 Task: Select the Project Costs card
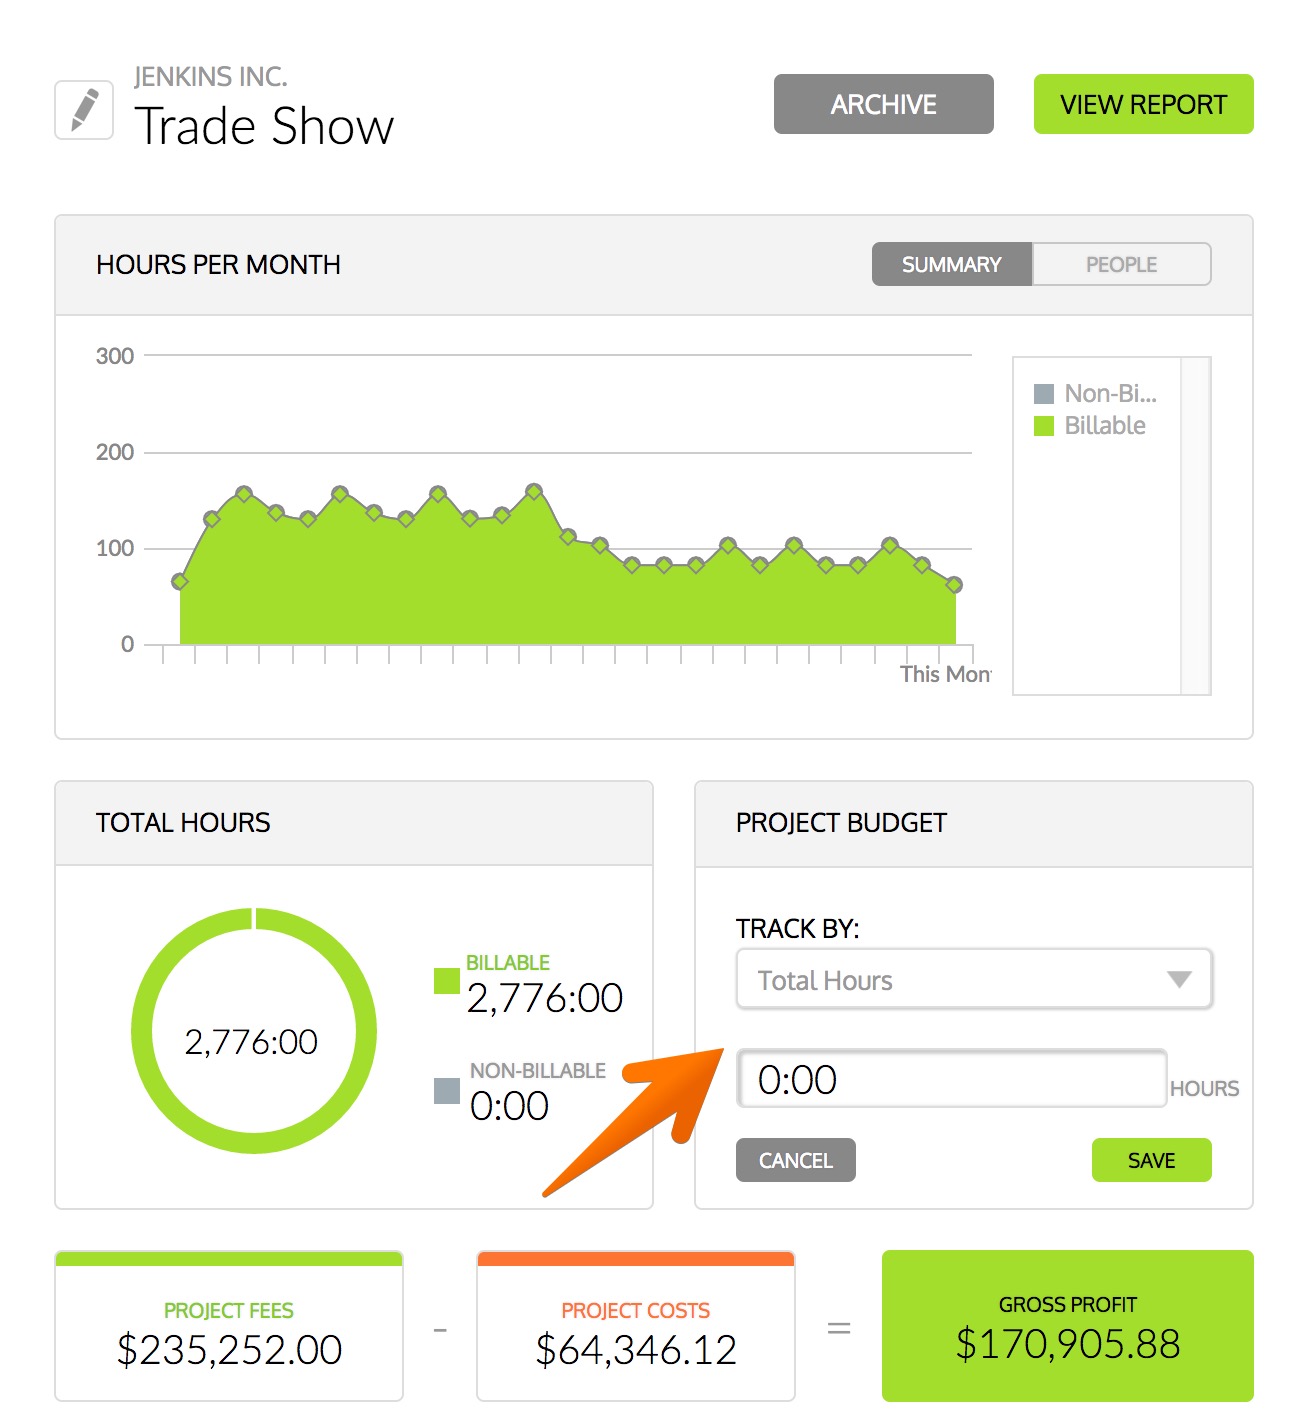[x=636, y=1326]
